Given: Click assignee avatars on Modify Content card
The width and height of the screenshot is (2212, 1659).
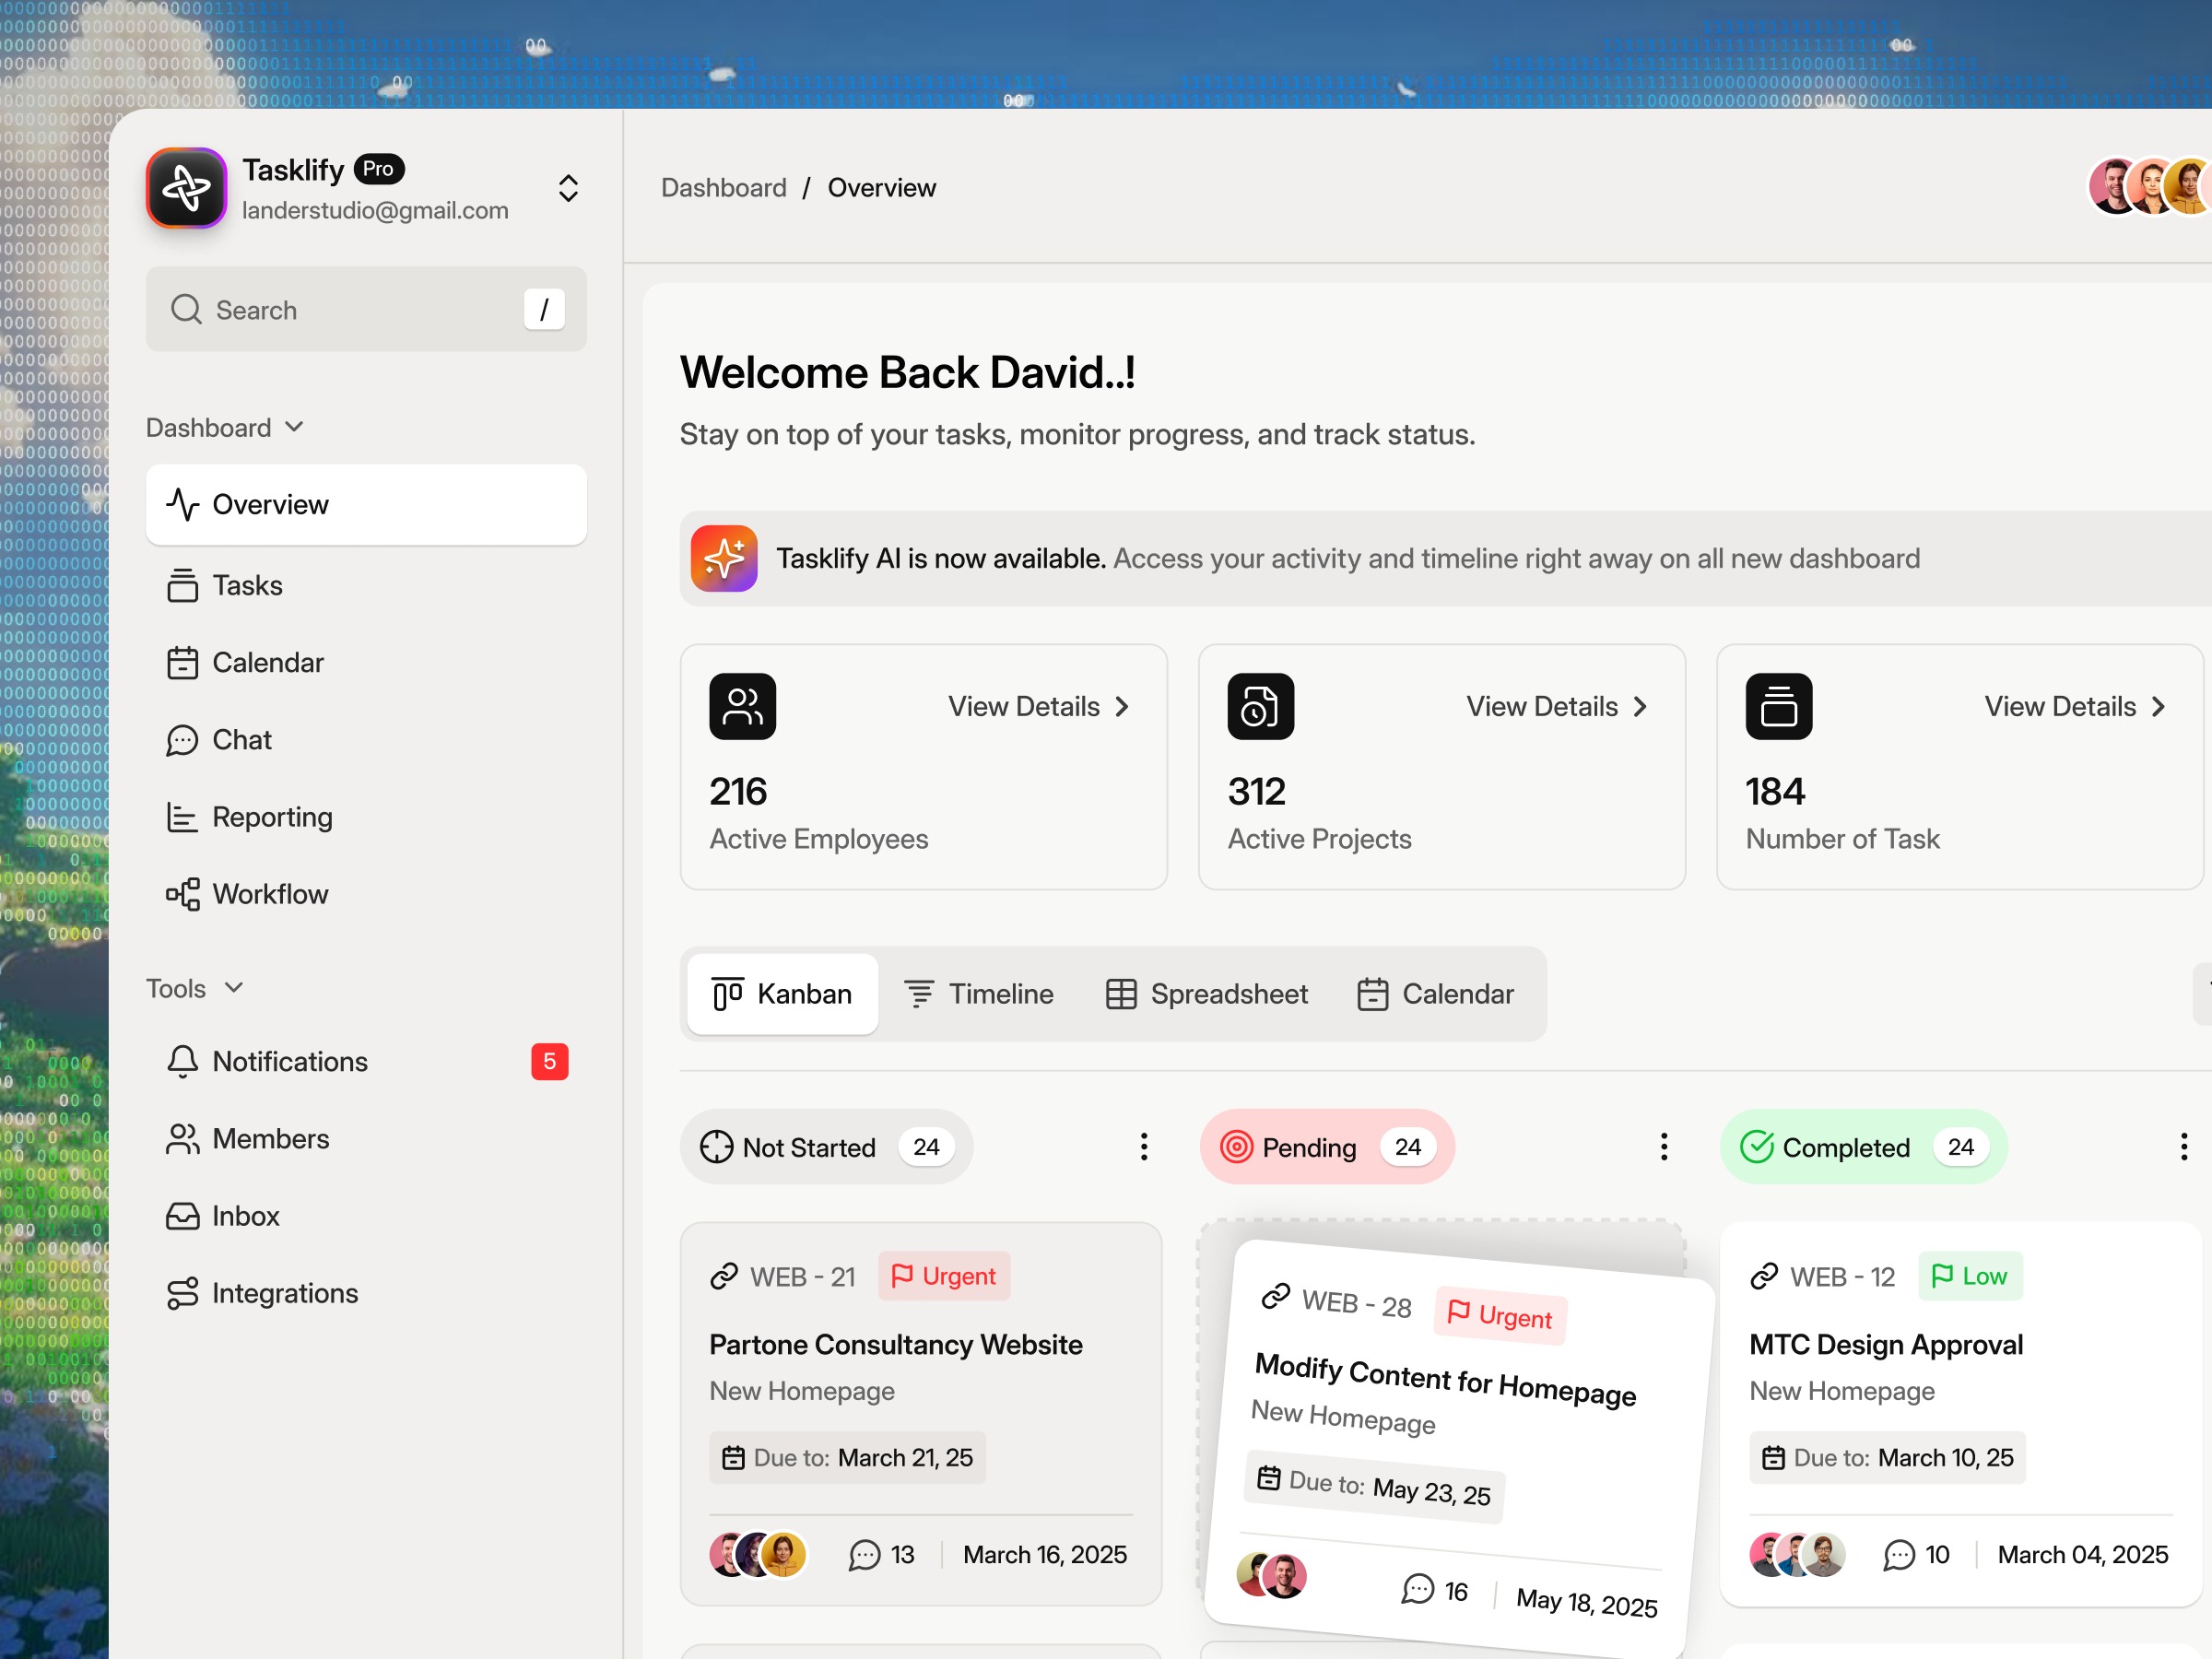Looking at the screenshot, I should click(x=1272, y=1575).
